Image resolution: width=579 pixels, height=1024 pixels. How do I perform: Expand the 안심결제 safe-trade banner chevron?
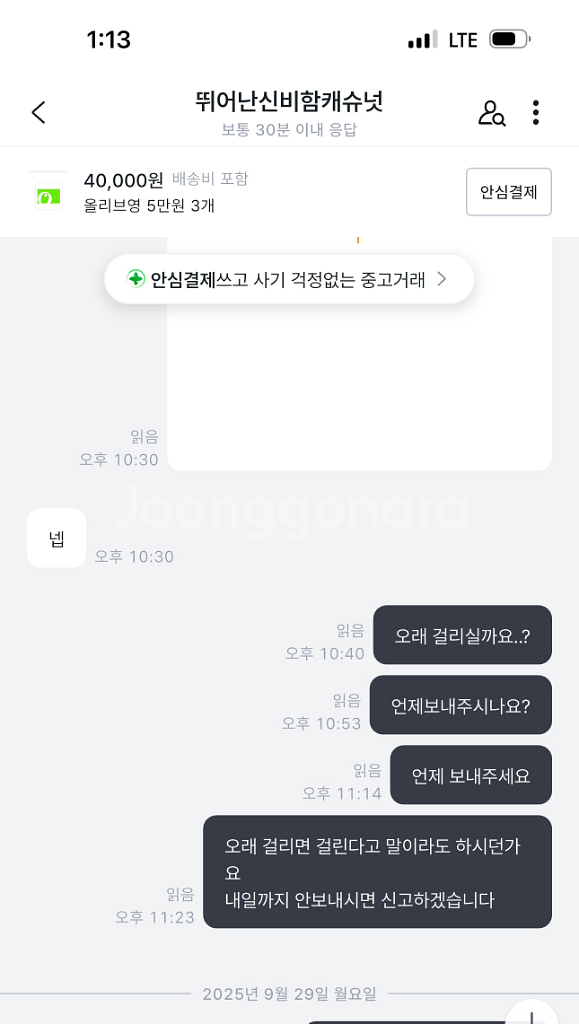441,280
